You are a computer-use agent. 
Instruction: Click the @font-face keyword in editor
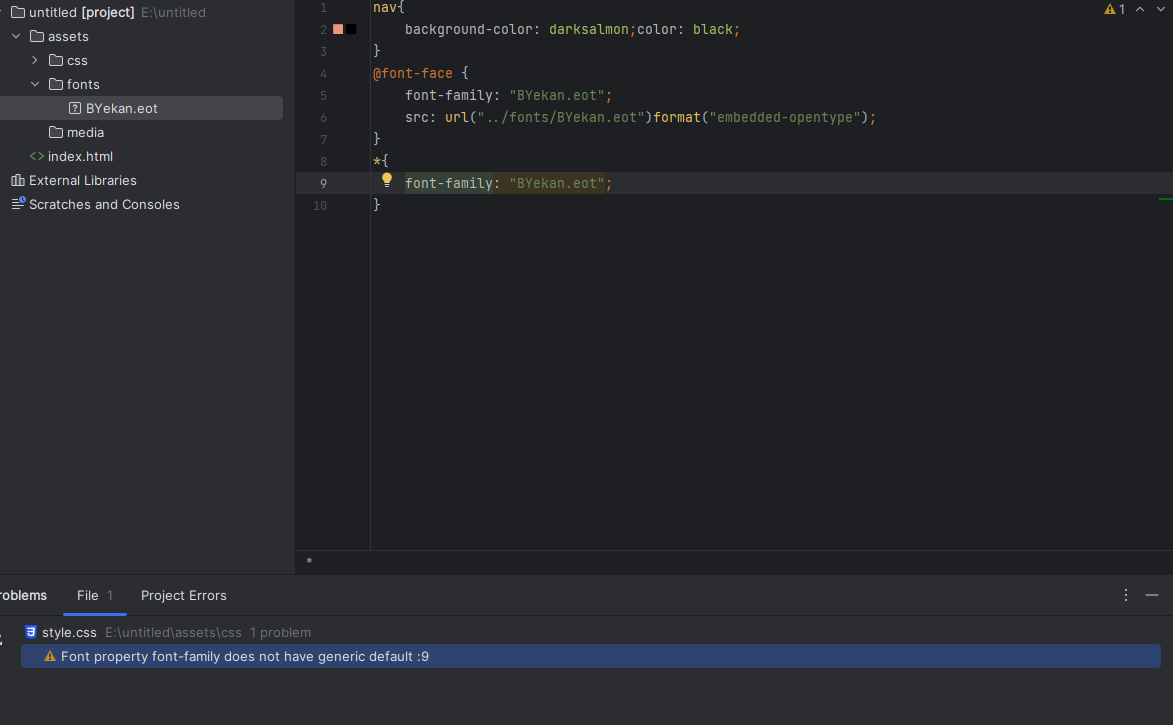click(413, 73)
